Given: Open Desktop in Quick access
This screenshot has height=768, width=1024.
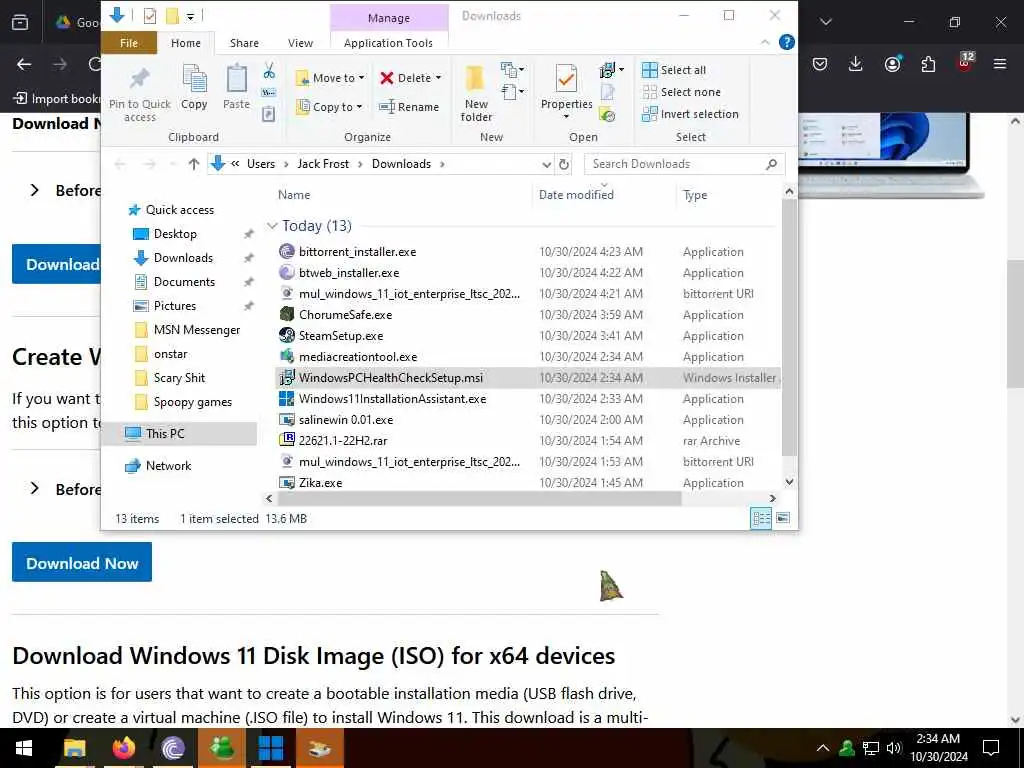Looking at the screenshot, I should tap(175, 234).
